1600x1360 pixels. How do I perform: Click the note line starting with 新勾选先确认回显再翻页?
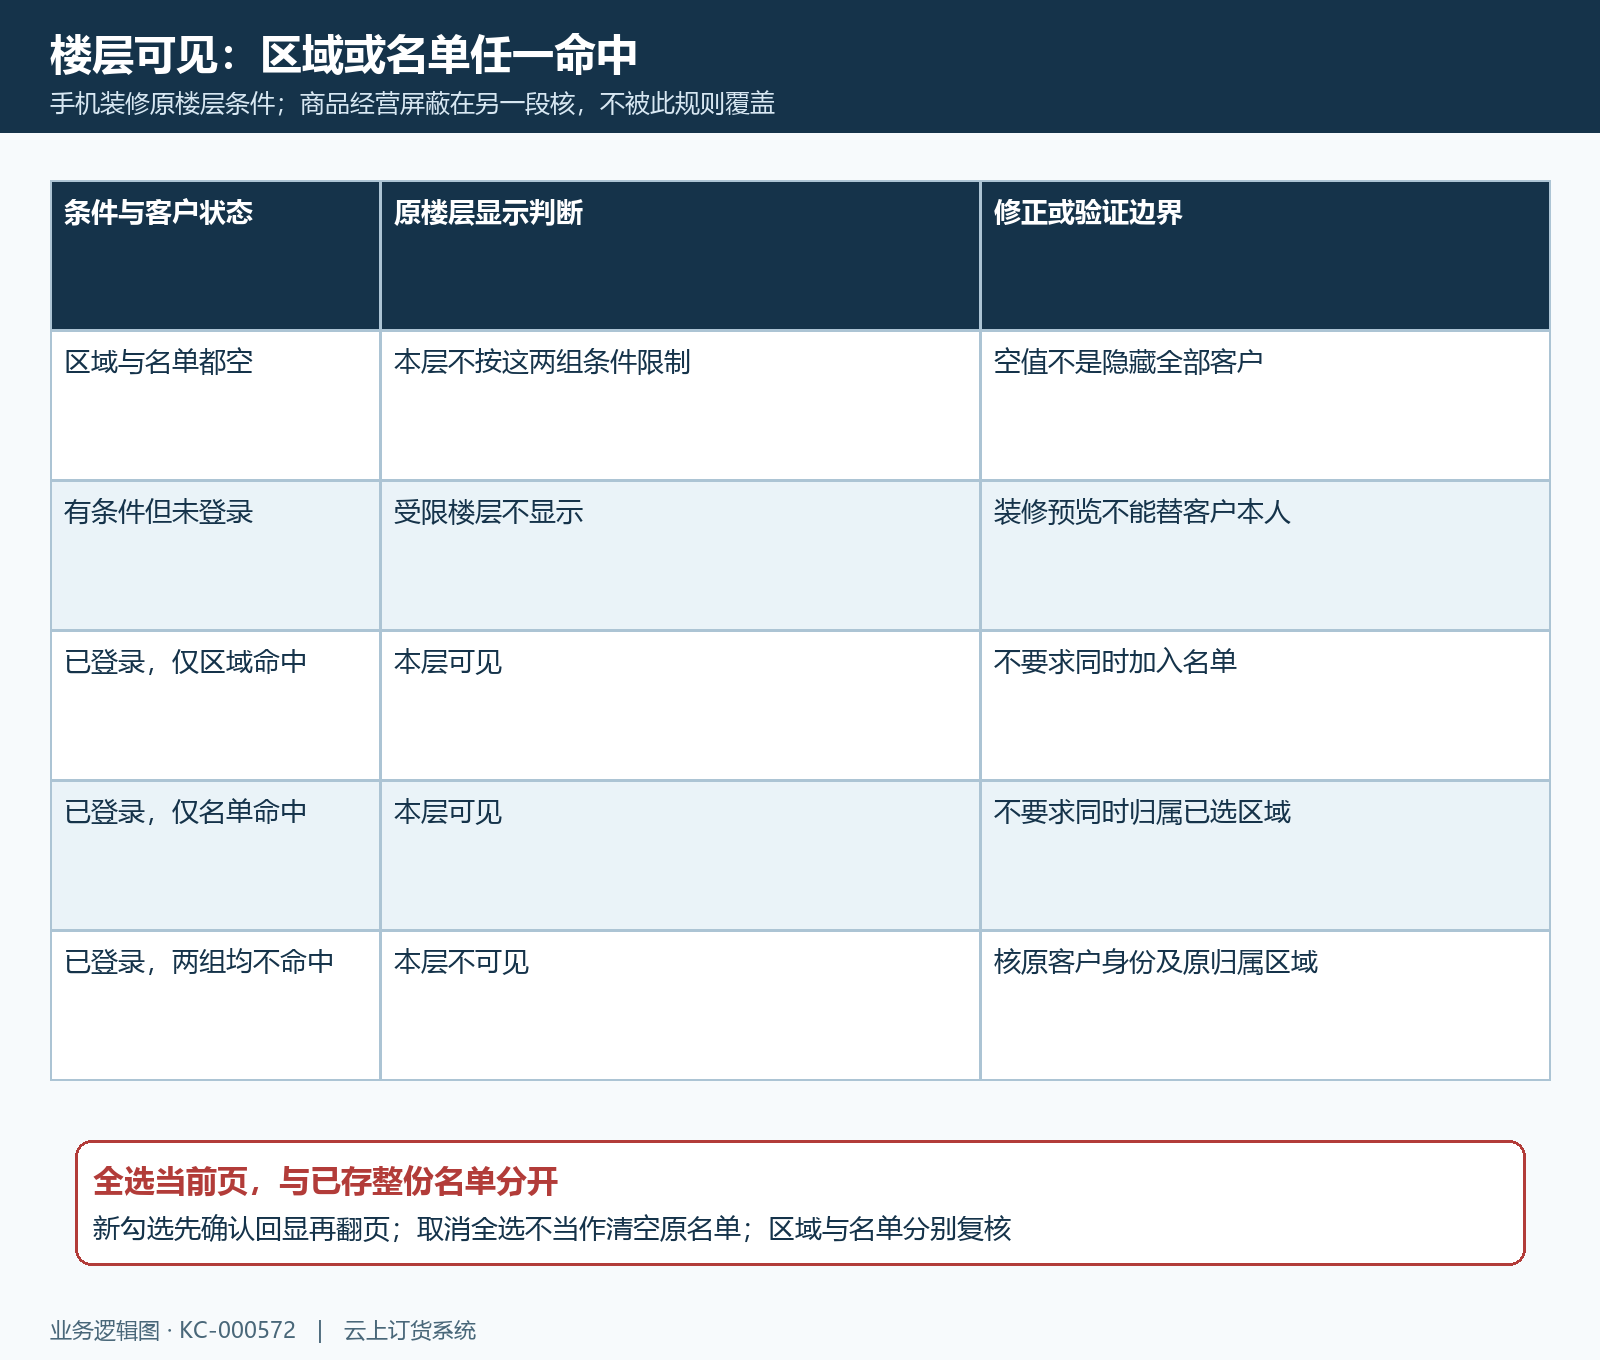pos(552,1229)
